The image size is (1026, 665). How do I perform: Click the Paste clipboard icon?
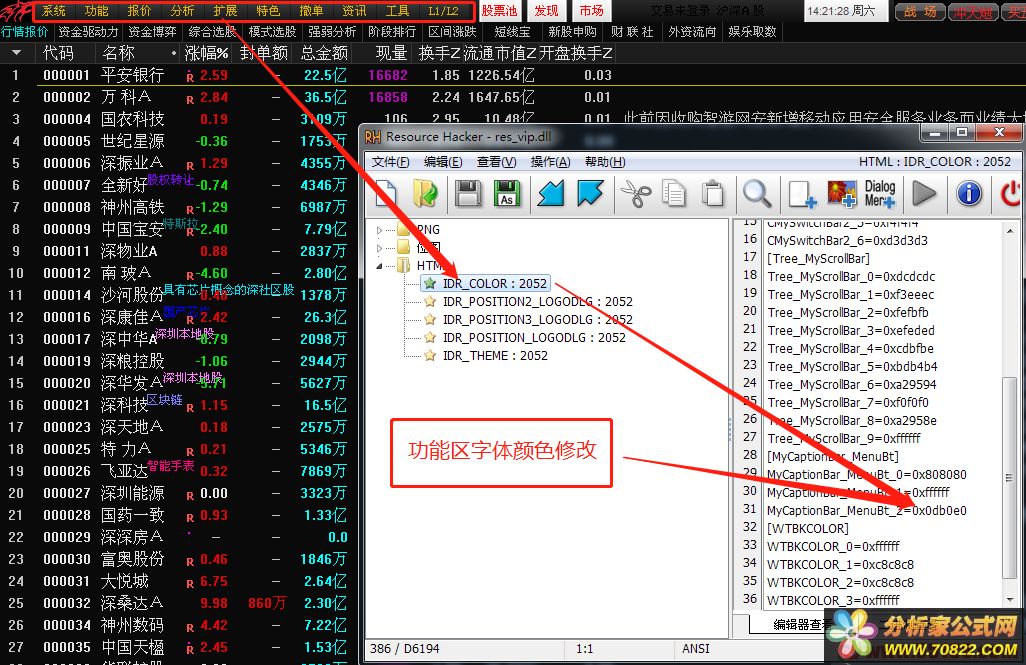tap(713, 194)
